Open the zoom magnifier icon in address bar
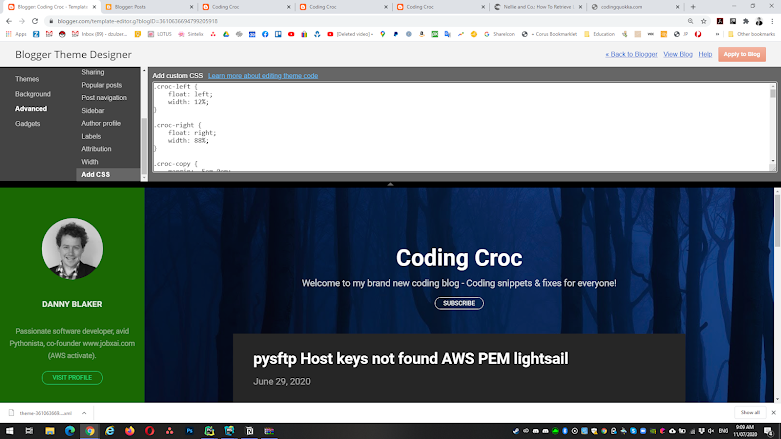 [x=690, y=21]
